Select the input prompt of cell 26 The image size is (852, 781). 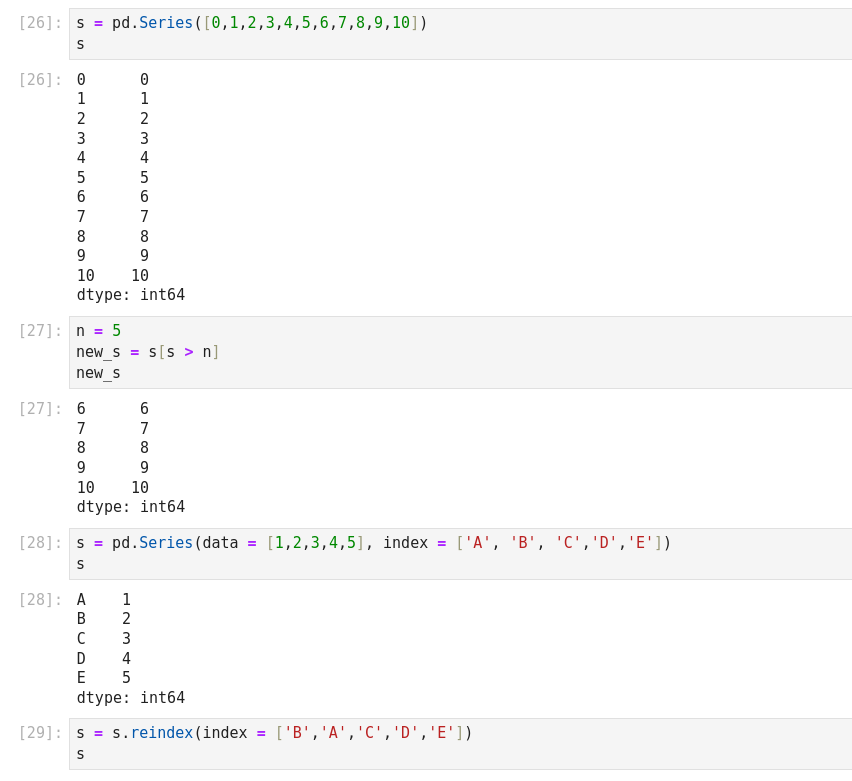40,23
